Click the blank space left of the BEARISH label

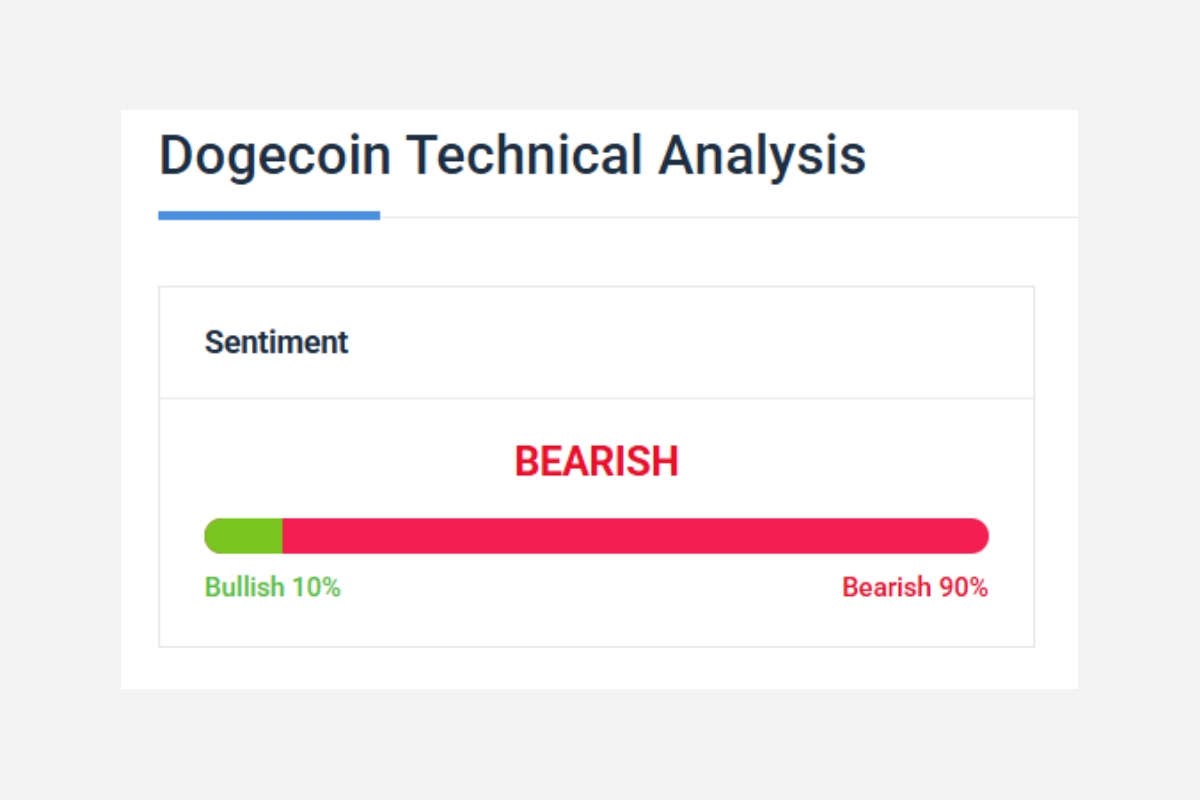click(x=350, y=461)
